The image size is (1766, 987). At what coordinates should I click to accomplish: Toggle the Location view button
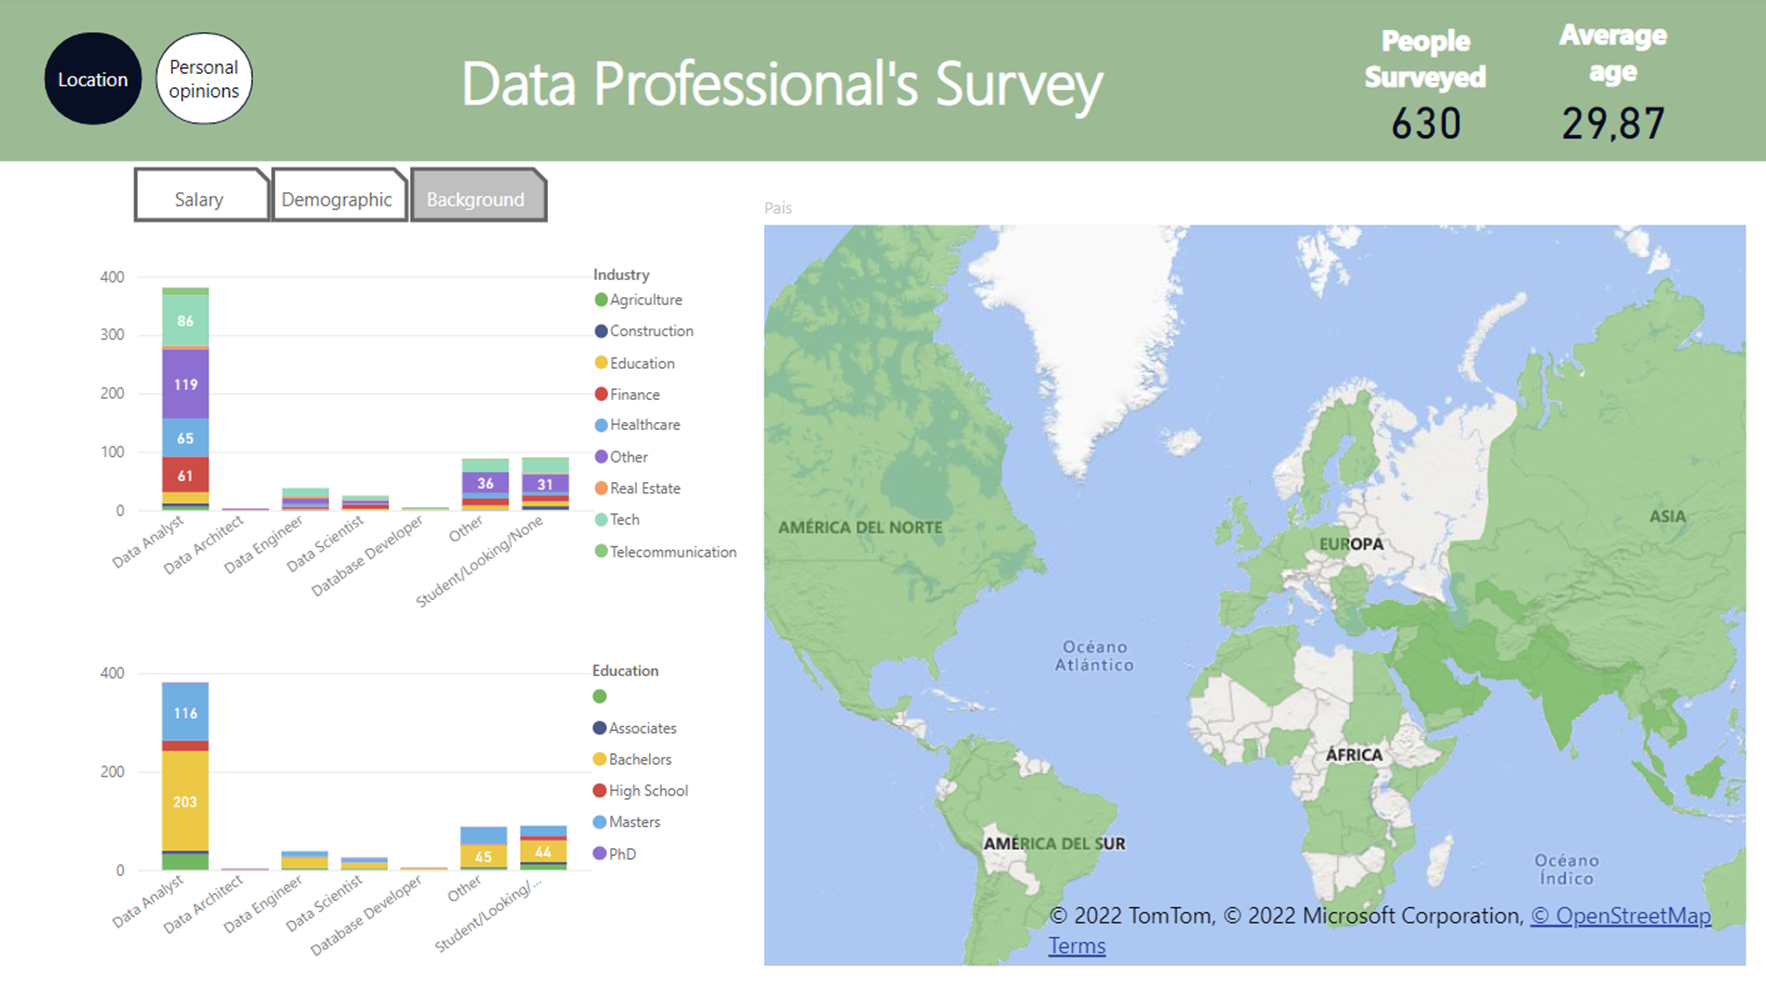point(93,78)
